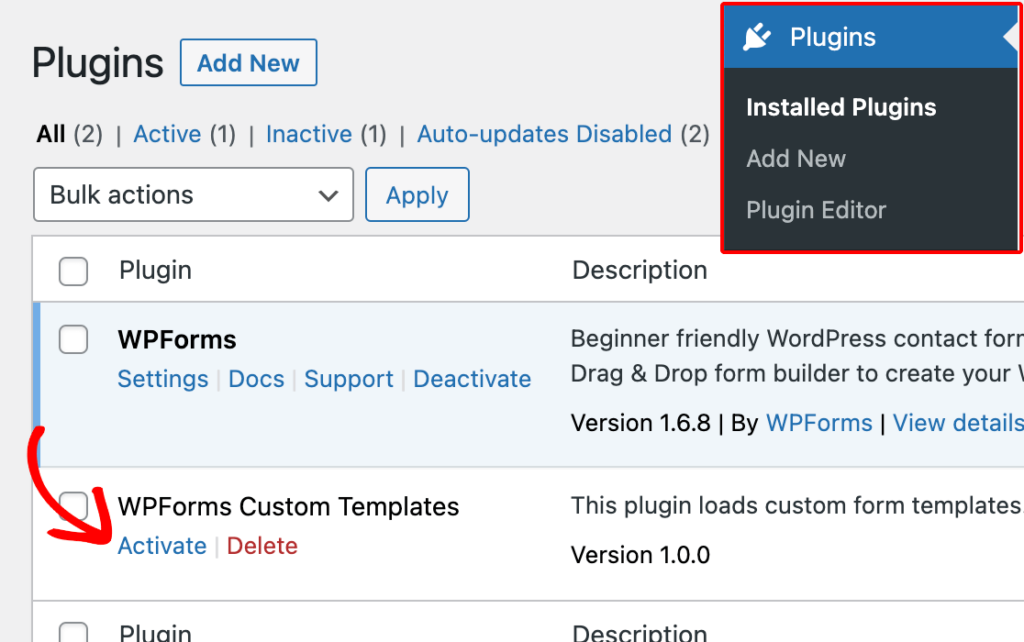Screen dimensions: 1024x642
Task: Show Inactive plugins filter
Action: pyautogui.click(x=309, y=134)
